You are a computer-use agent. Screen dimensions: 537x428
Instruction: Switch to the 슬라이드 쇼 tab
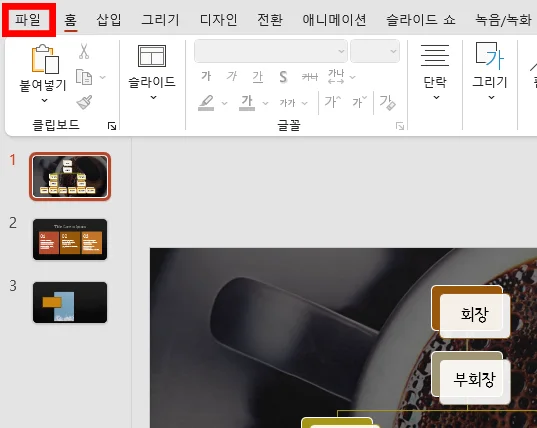(421, 20)
